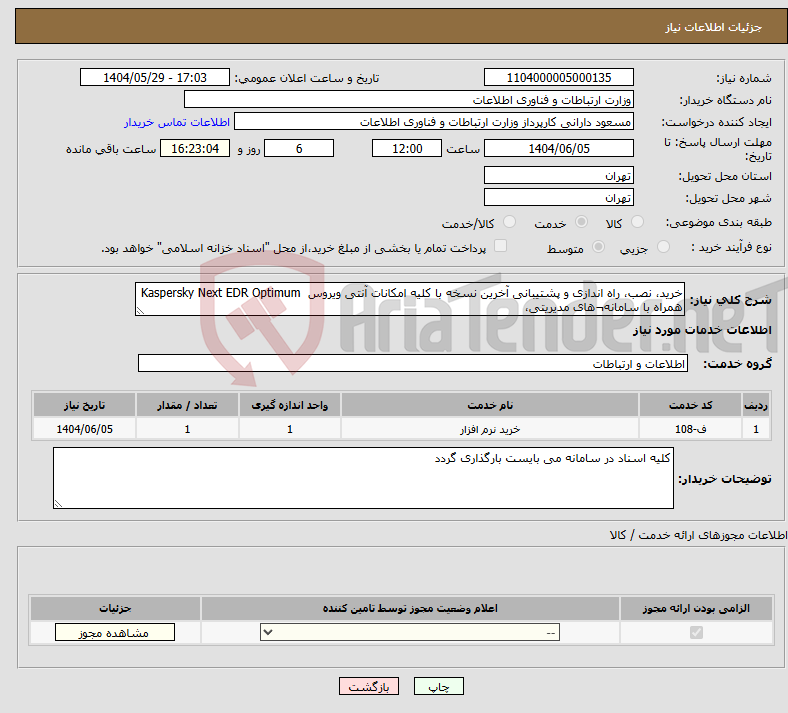This screenshot has height=713, width=788.
Task: Open the اعلام وضعیت مجوز dropdown
Action: click(x=410, y=632)
